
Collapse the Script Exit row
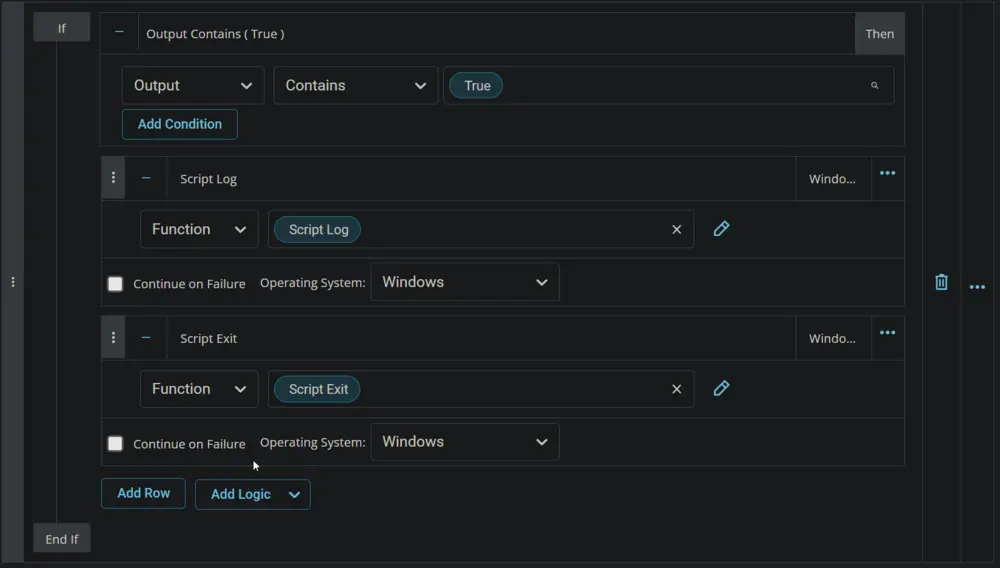point(146,338)
